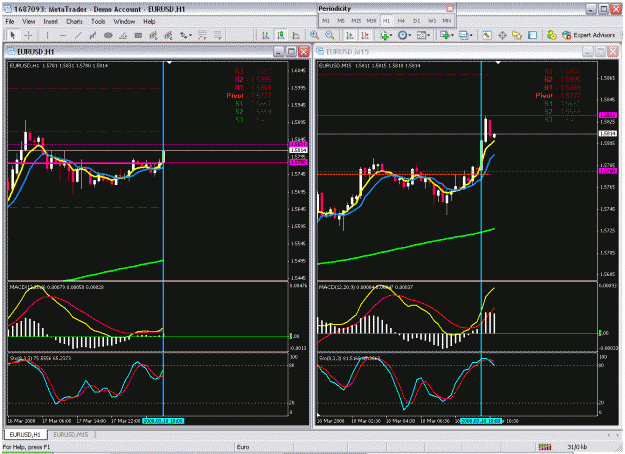Open the Insert menu

(51, 21)
